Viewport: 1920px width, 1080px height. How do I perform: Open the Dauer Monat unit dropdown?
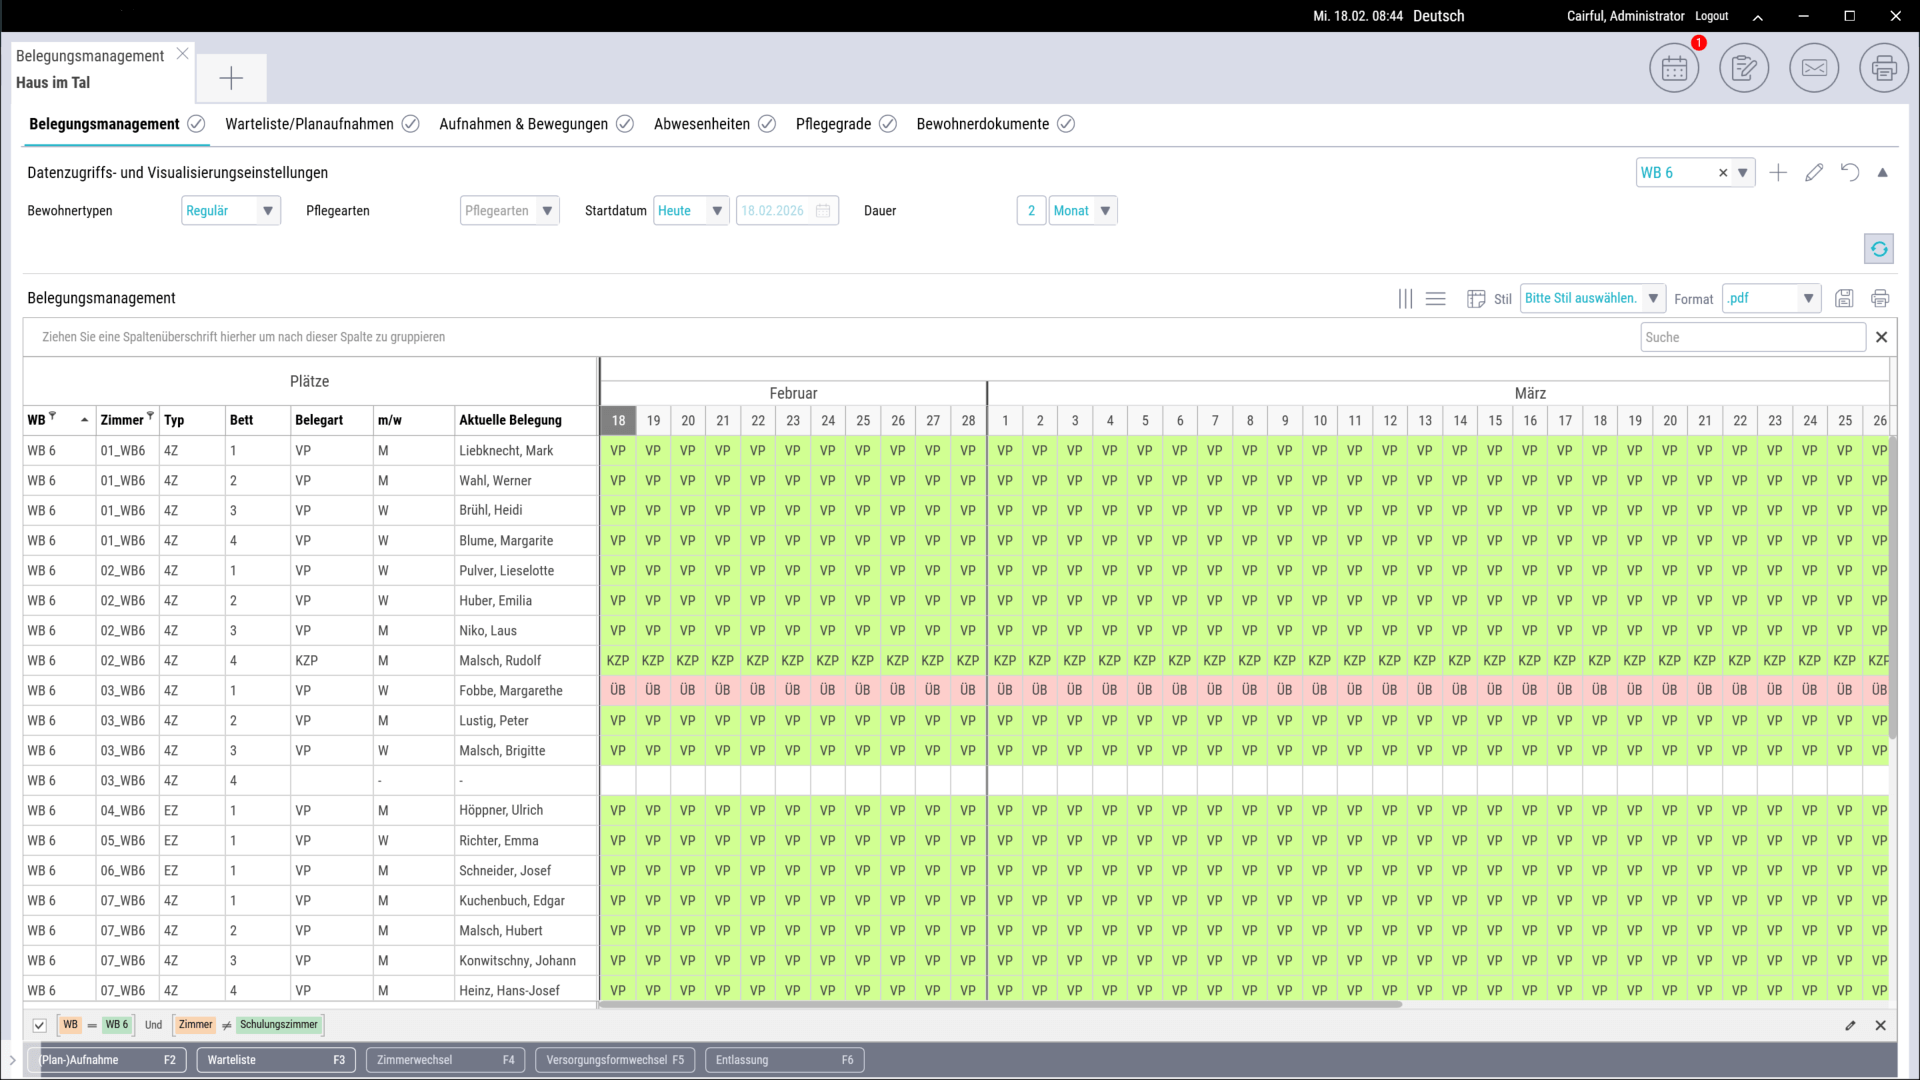(x=1105, y=211)
